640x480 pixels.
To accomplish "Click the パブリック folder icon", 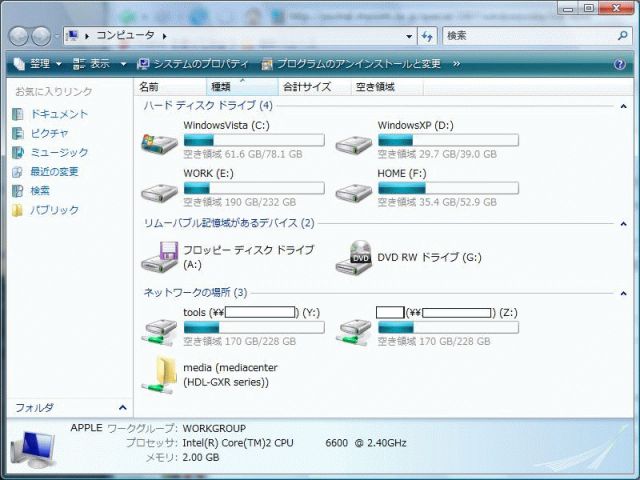I will pos(18,210).
